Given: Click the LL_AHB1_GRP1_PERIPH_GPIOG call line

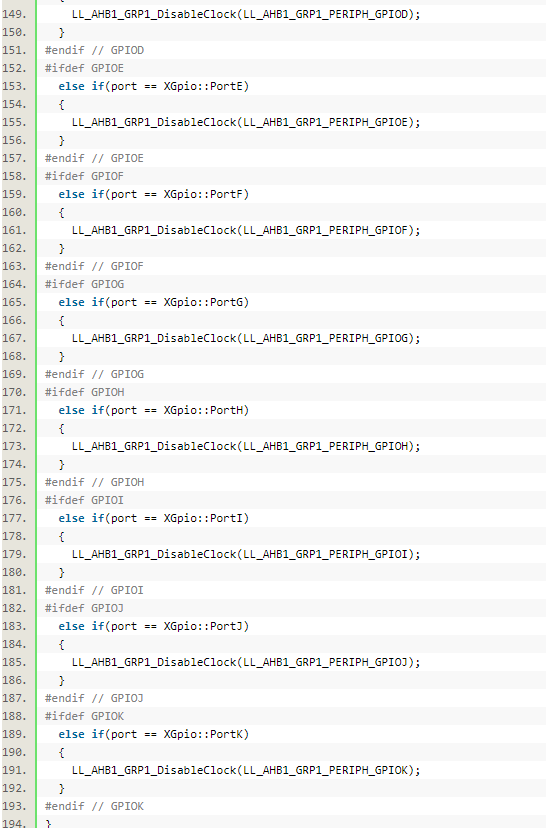Looking at the screenshot, I should click(x=246, y=338).
